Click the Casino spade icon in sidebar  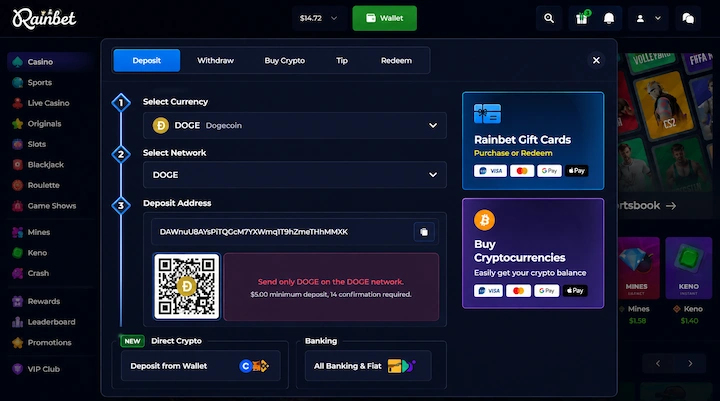pos(17,62)
